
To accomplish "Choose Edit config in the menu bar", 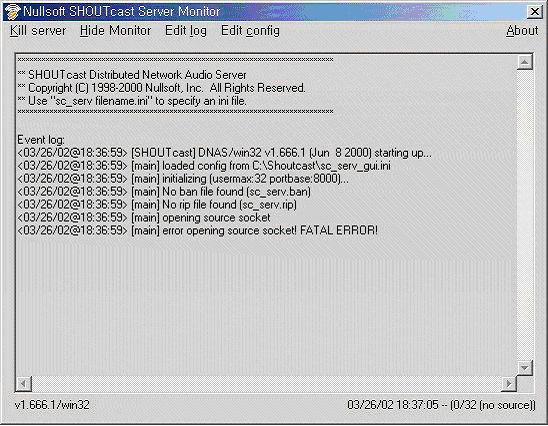I will (250, 31).
